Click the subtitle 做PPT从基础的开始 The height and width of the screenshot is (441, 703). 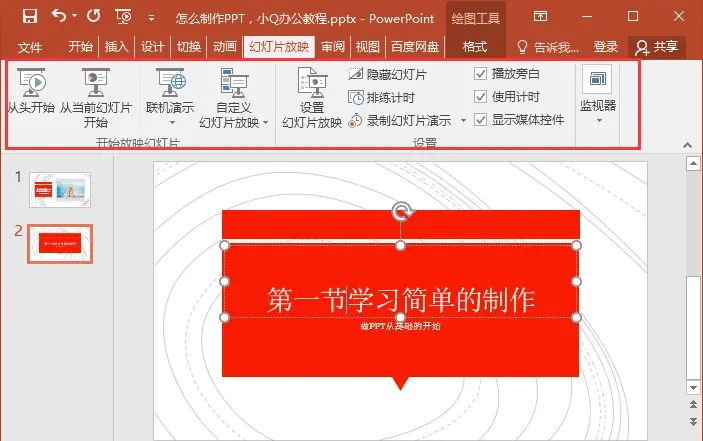400,326
